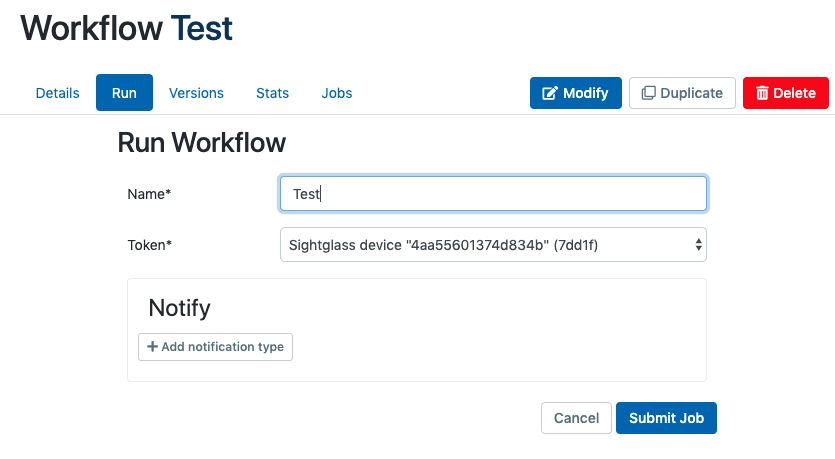Cancel the run workflow form

point(576,418)
